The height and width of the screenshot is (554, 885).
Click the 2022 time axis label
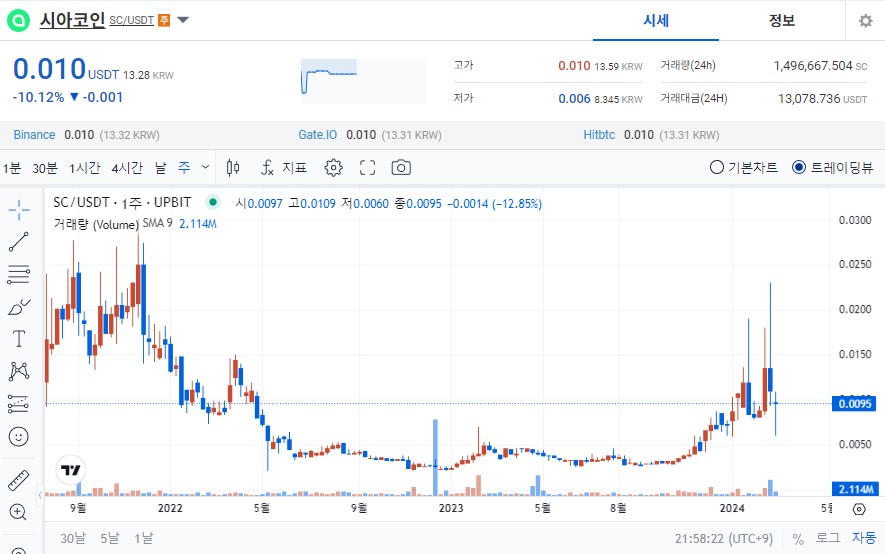coord(170,508)
